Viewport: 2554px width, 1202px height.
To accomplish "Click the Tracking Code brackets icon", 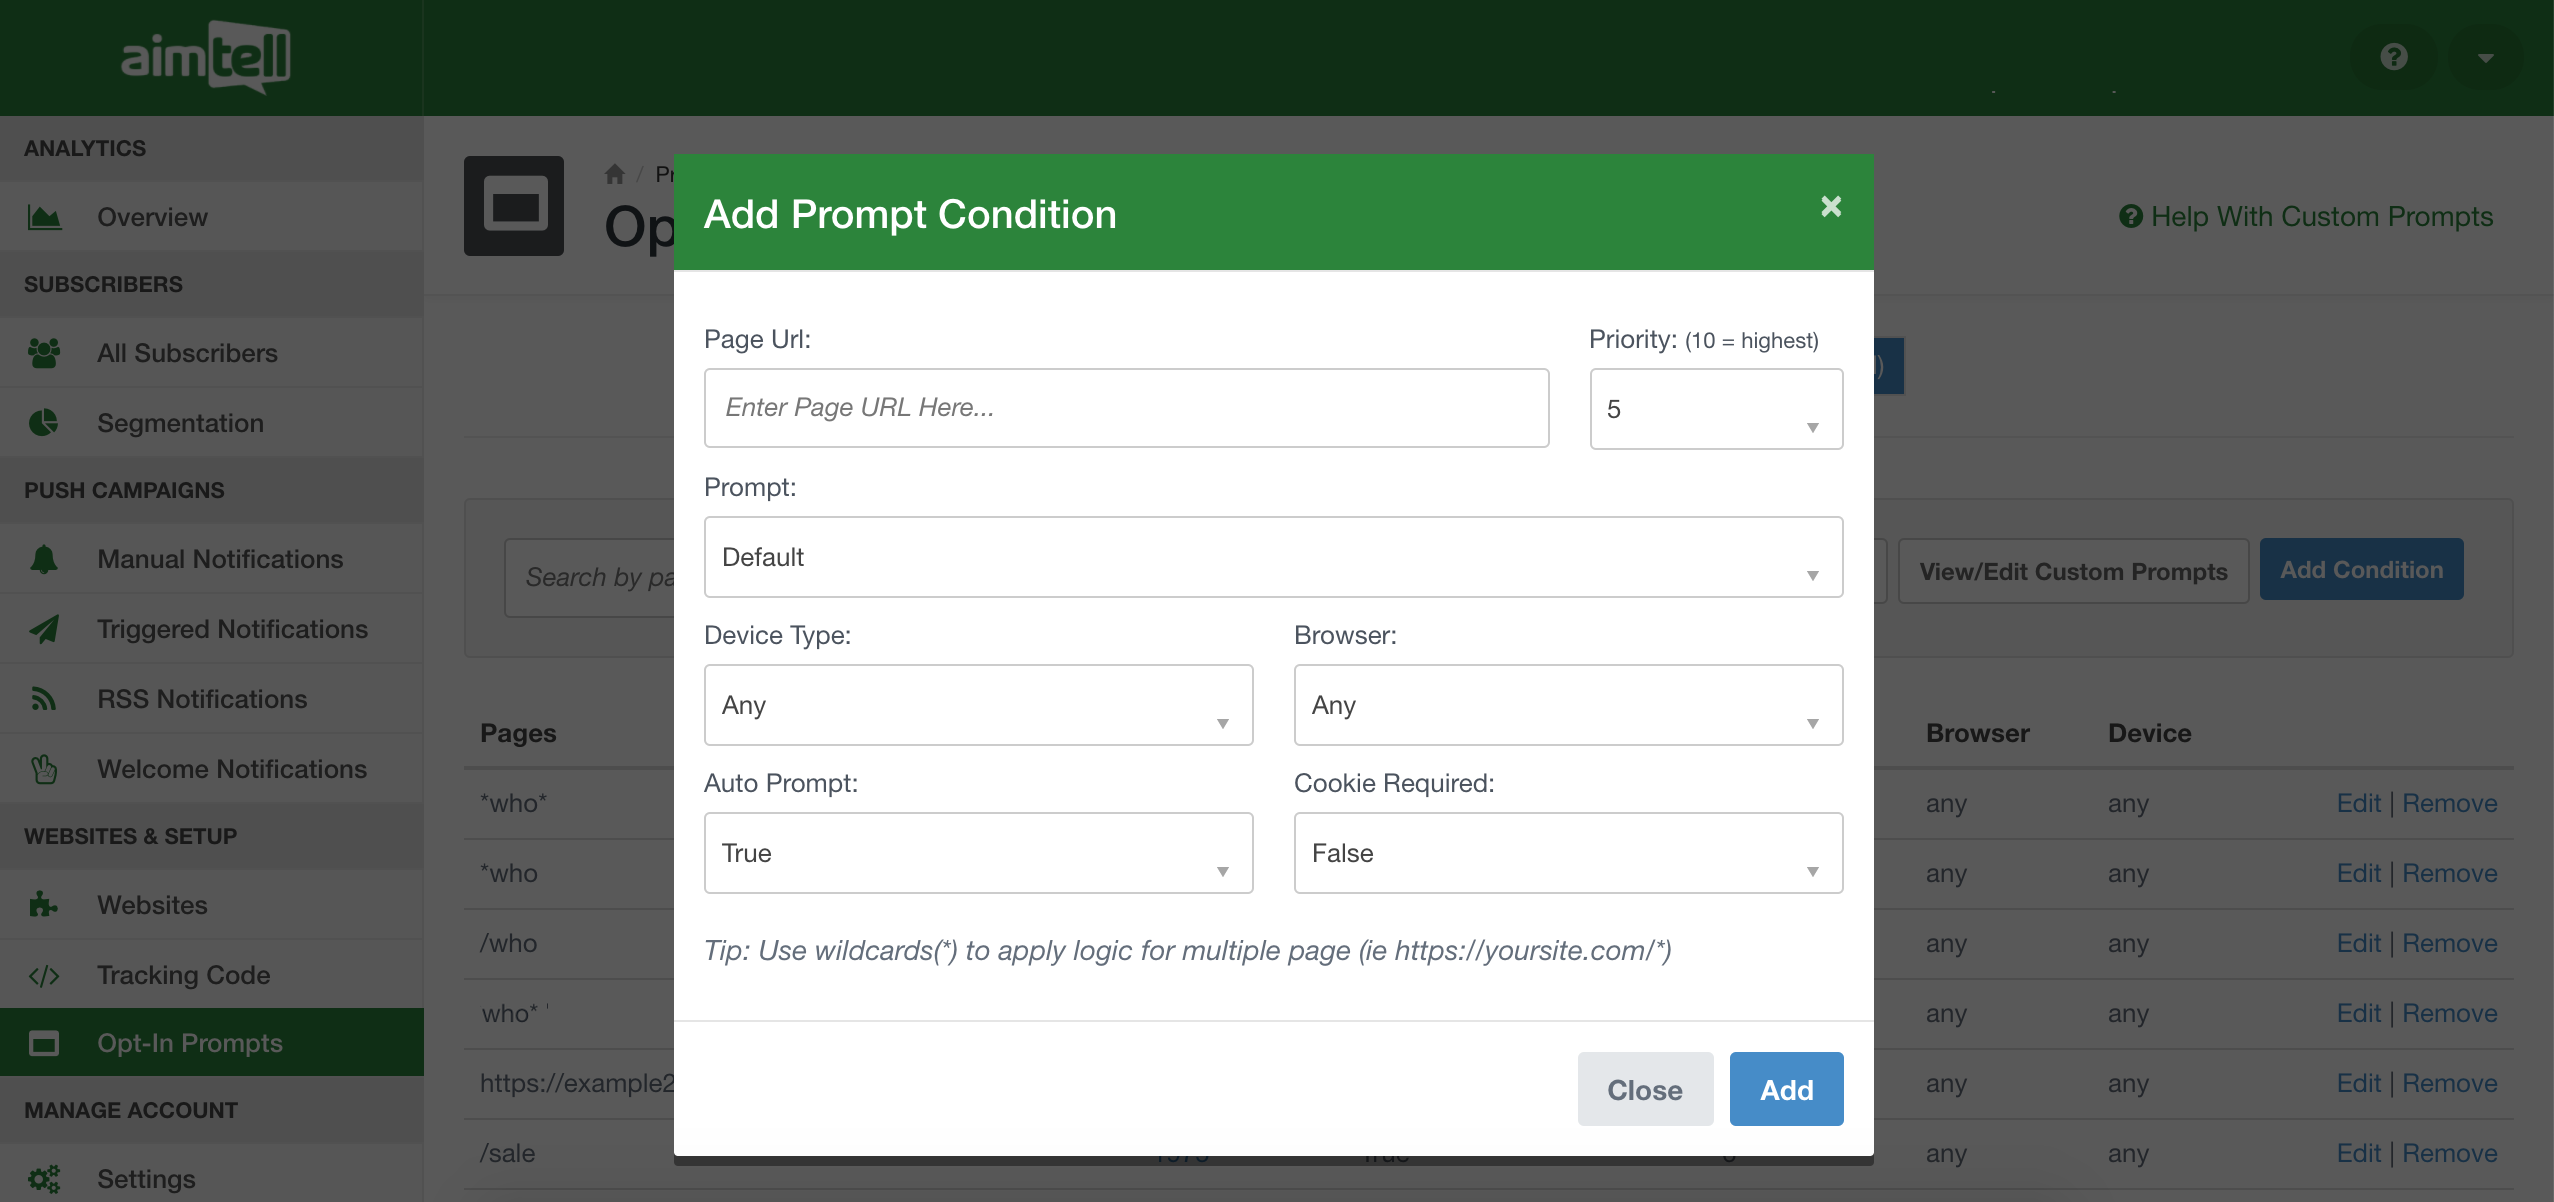I will (x=44, y=975).
